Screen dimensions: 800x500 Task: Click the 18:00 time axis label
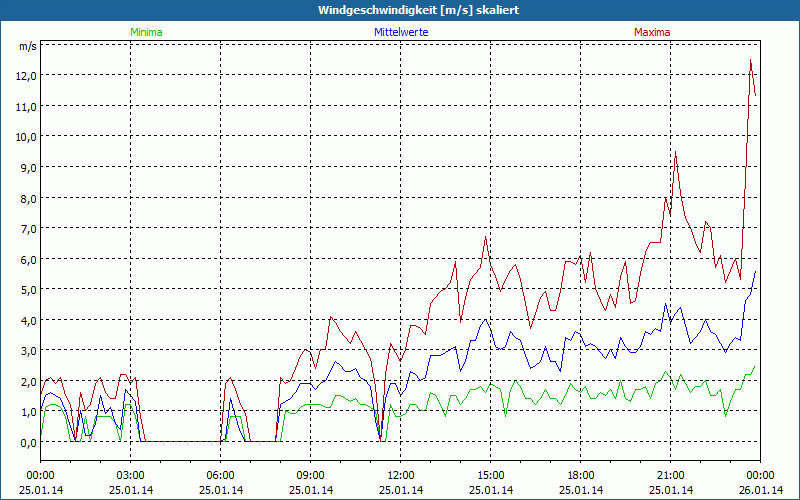pos(581,476)
